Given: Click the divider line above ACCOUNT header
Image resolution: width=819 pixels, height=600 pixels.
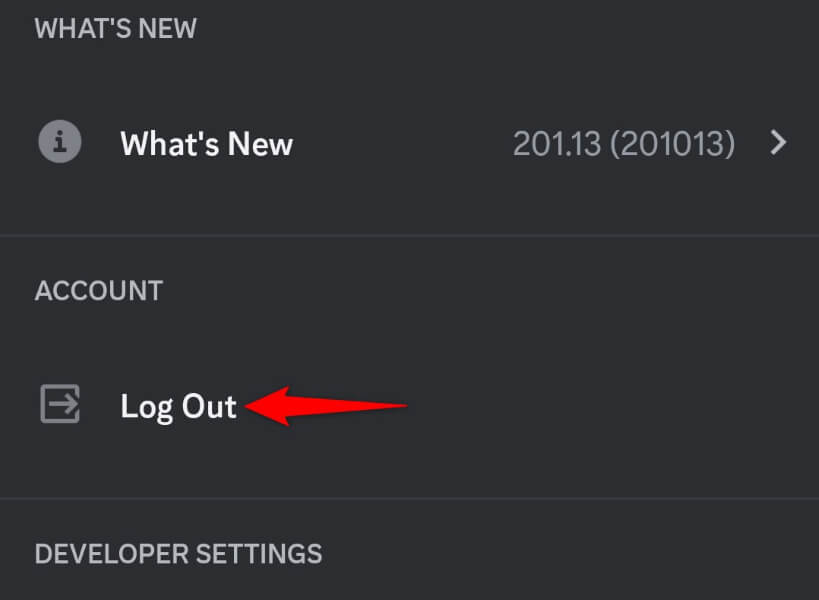Looking at the screenshot, I should click(x=409, y=236).
